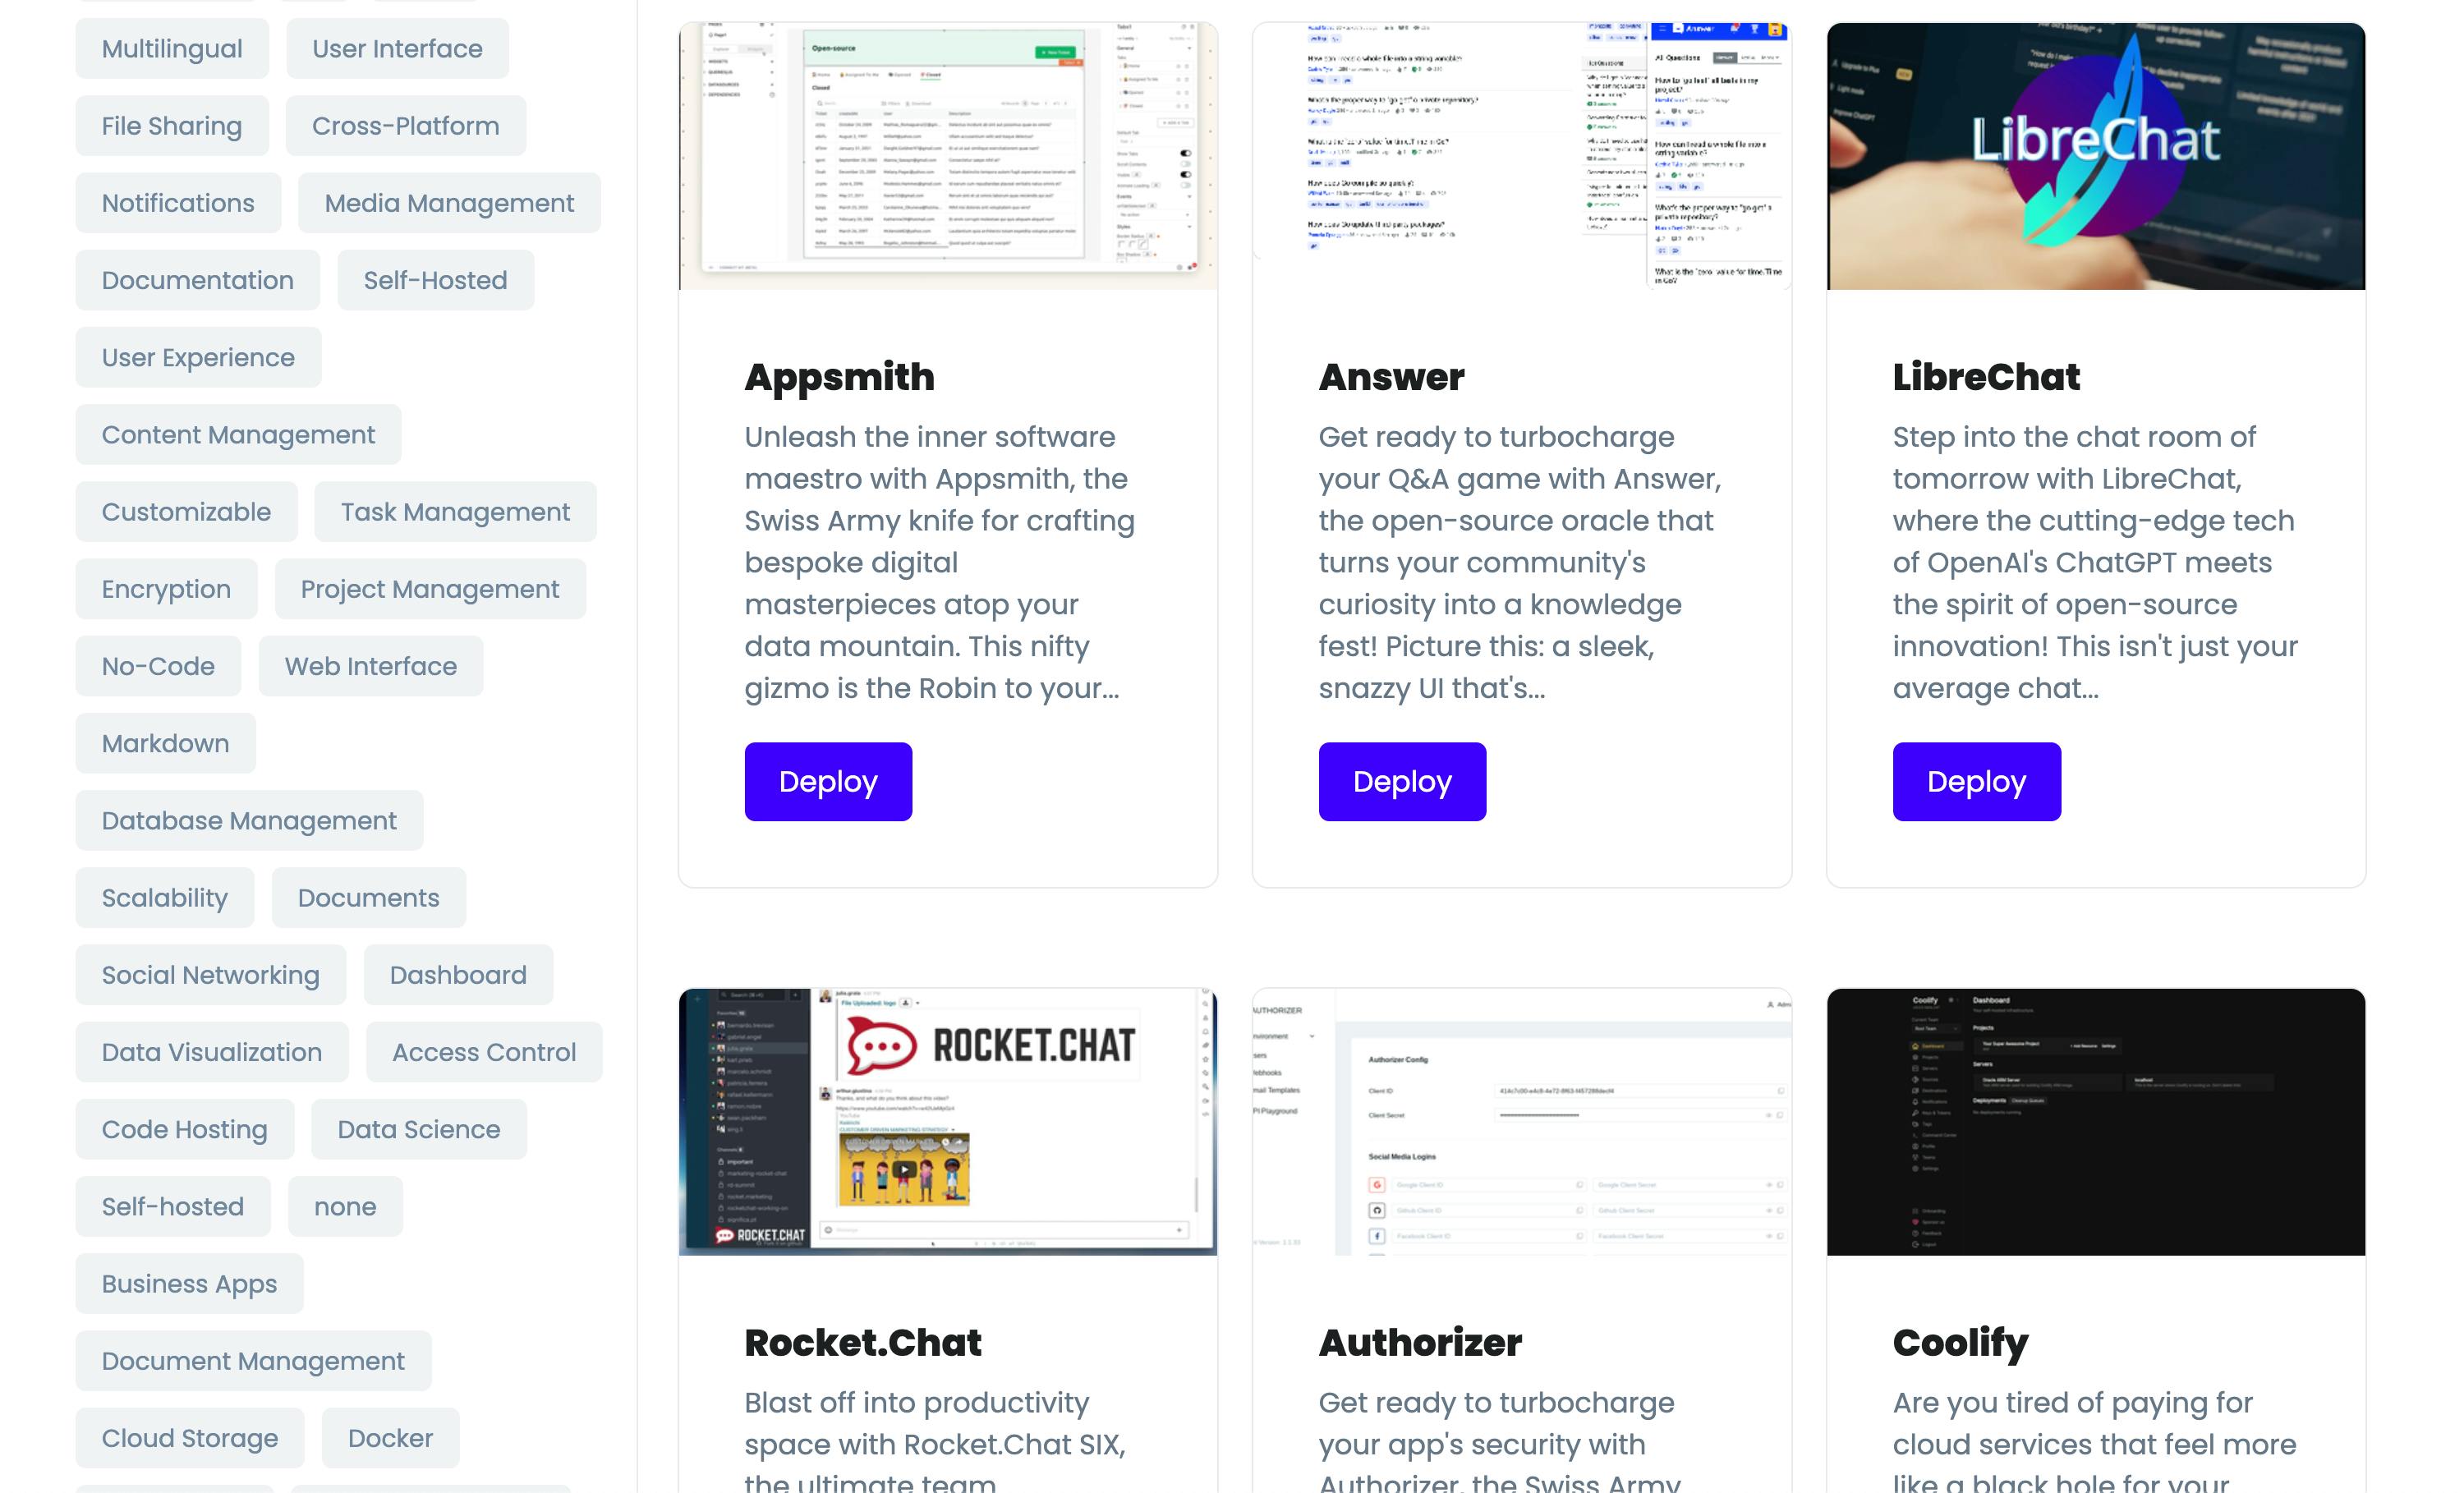Choose the Scalability tag chip
The image size is (2464, 1493).
tap(165, 898)
